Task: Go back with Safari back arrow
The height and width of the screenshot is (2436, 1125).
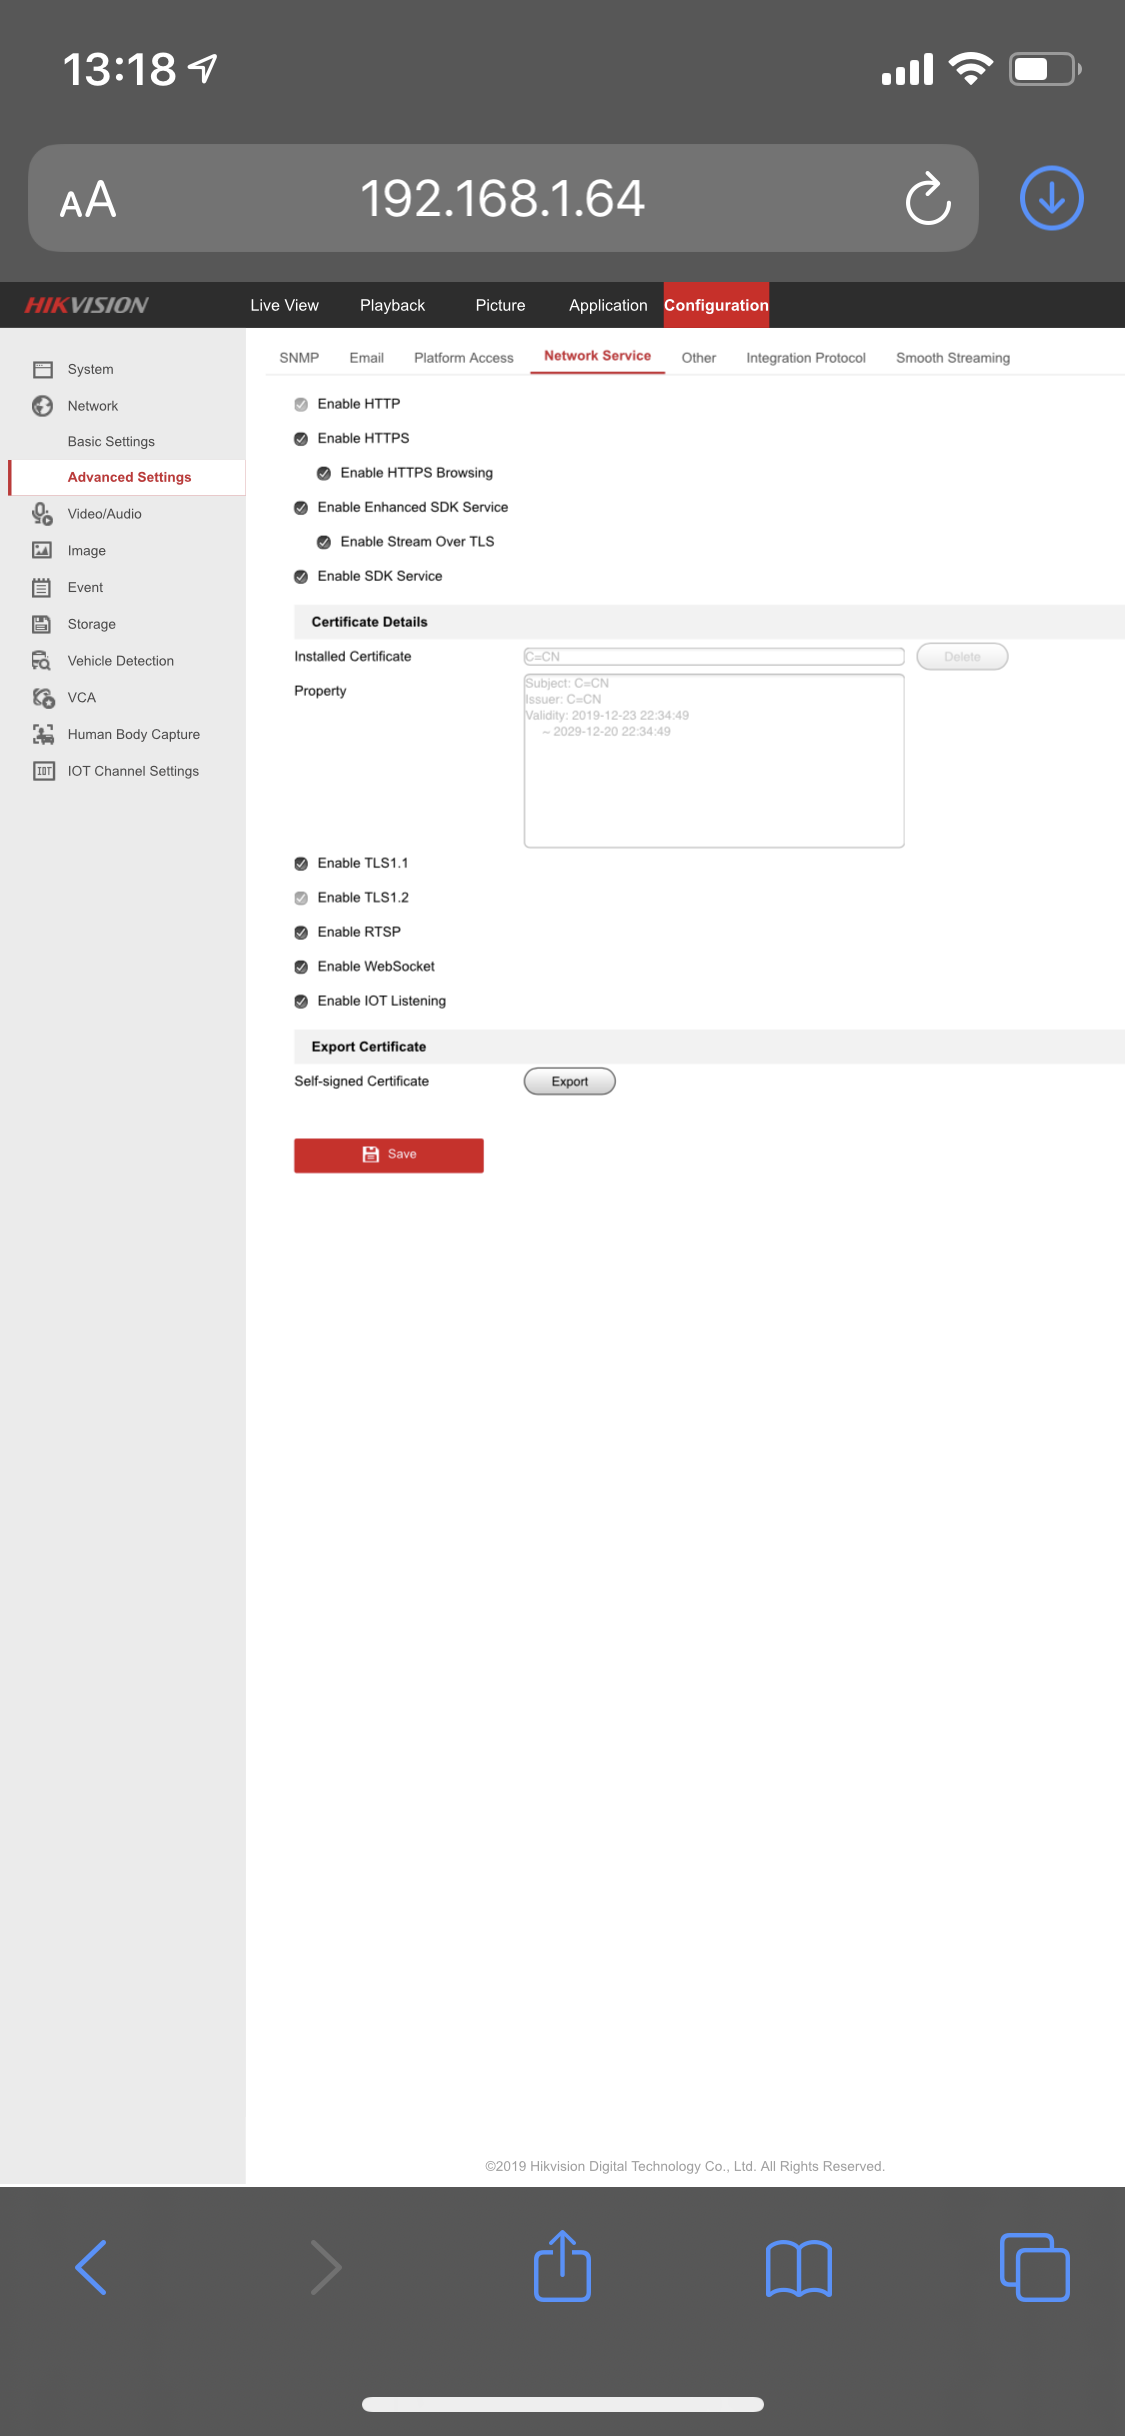Action: [x=91, y=2266]
